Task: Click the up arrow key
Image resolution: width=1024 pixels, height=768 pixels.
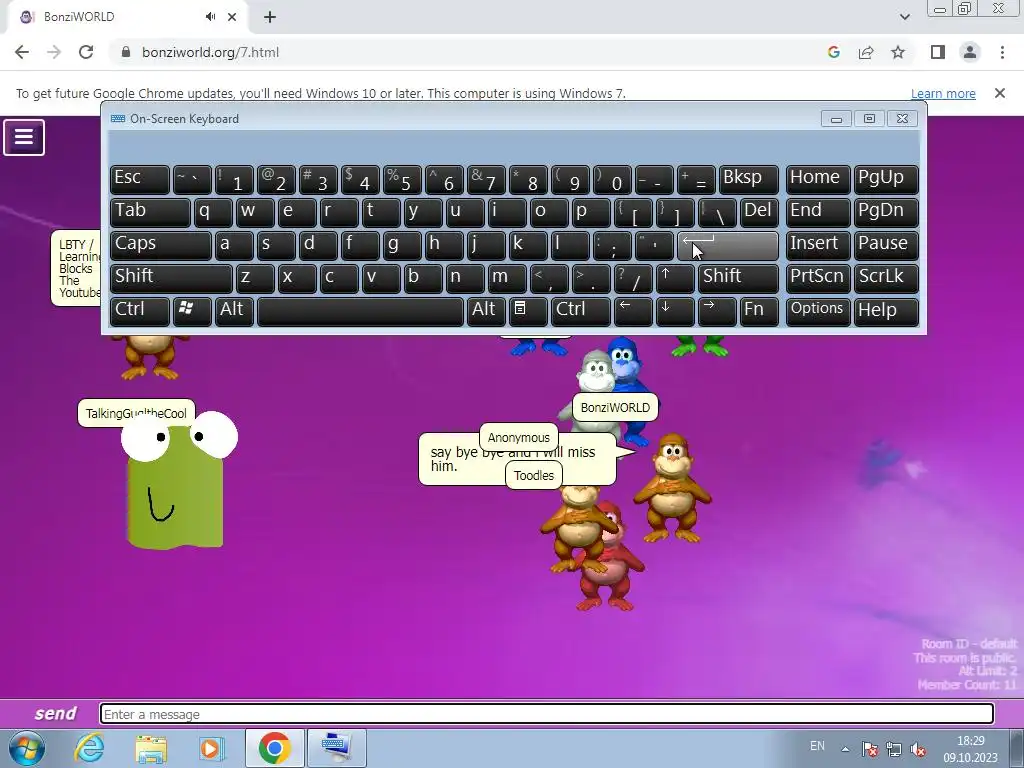Action: pyautogui.click(x=675, y=278)
